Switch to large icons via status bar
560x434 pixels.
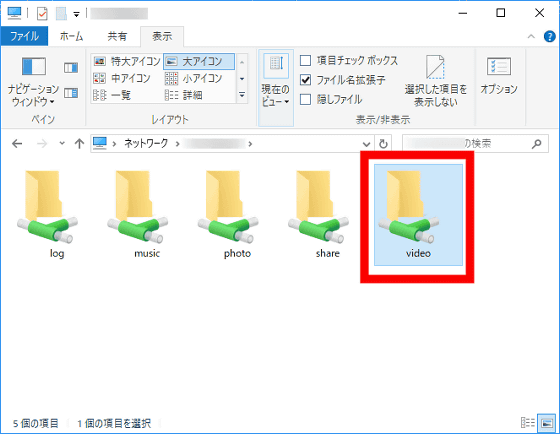[x=547, y=423]
